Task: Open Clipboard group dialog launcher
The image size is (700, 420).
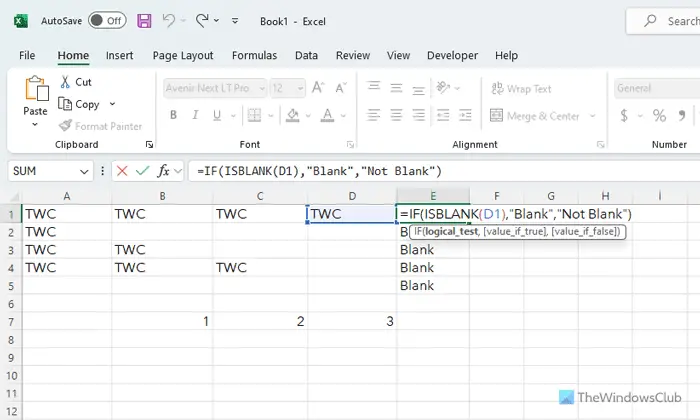Action: click(149, 145)
